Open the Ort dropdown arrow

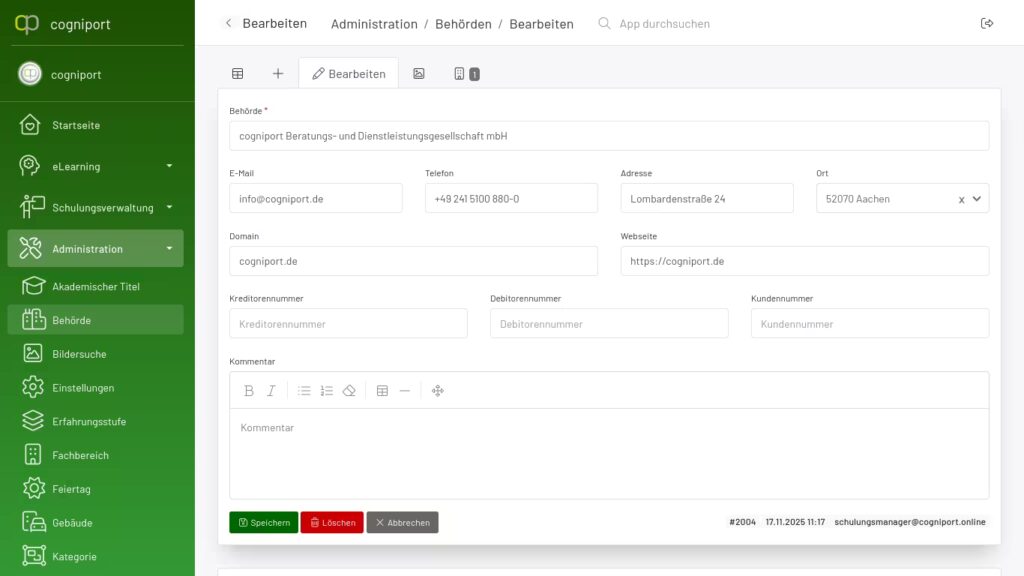pos(977,199)
